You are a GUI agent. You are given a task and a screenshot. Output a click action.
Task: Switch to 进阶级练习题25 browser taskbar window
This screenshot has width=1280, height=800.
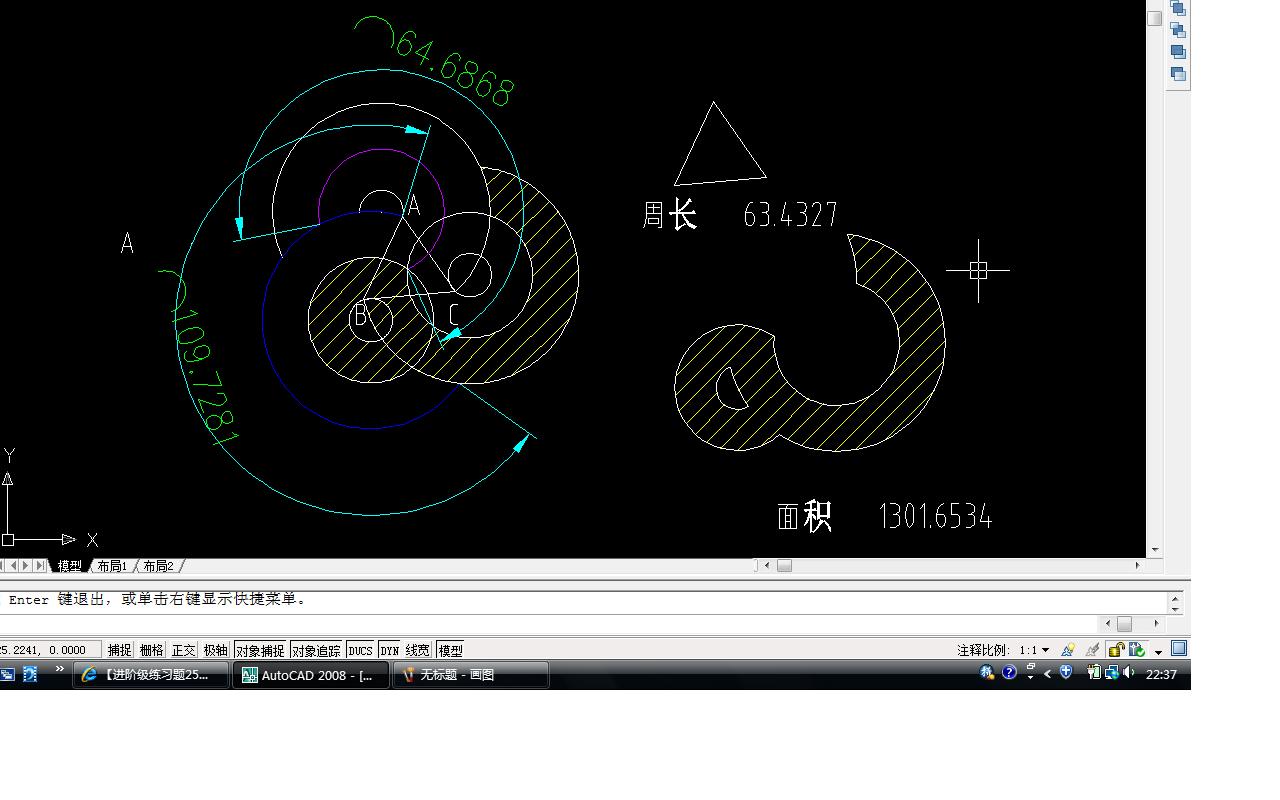152,675
